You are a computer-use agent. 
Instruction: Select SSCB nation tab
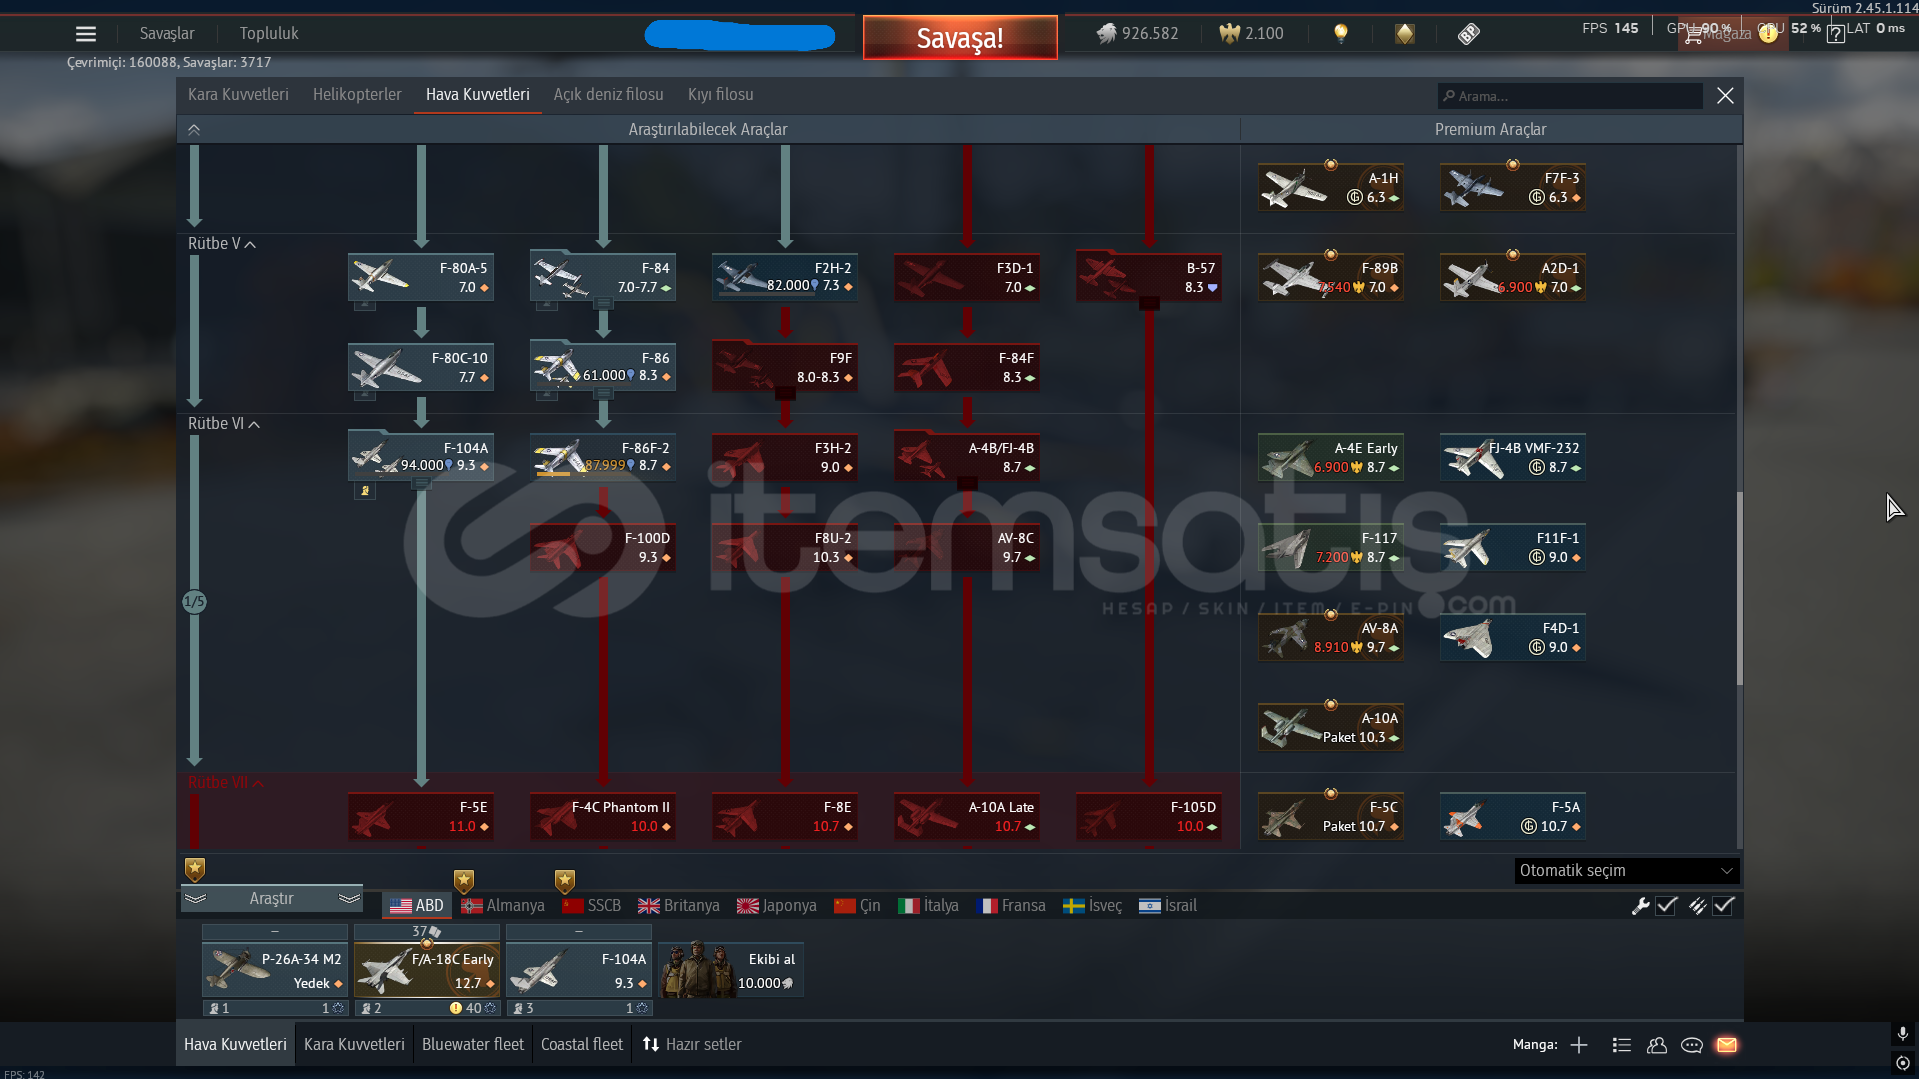pyautogui.click(x=591, y=906)
